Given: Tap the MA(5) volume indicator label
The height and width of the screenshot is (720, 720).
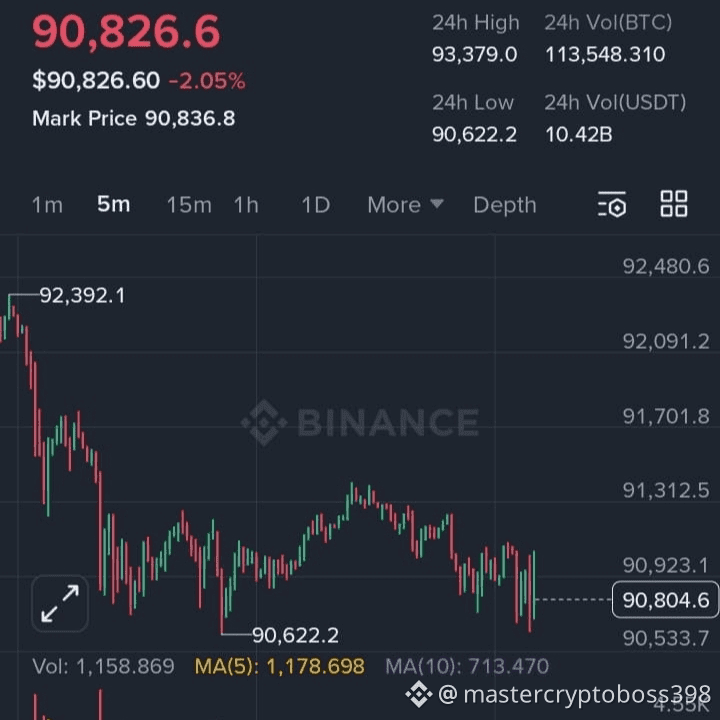Looking at the screenshot, I should pos(279,666).
